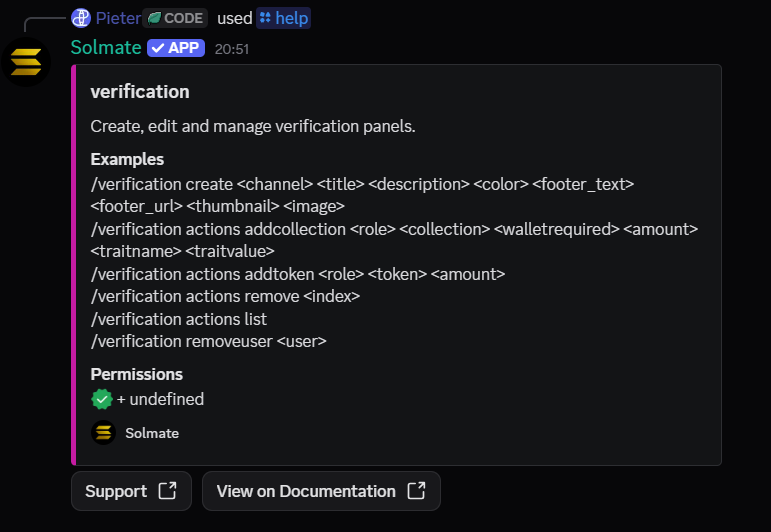This screenshot has height=532, width=771.
Task: Click the checkmark icon in the APP badge
Action: tap(158, 48)
